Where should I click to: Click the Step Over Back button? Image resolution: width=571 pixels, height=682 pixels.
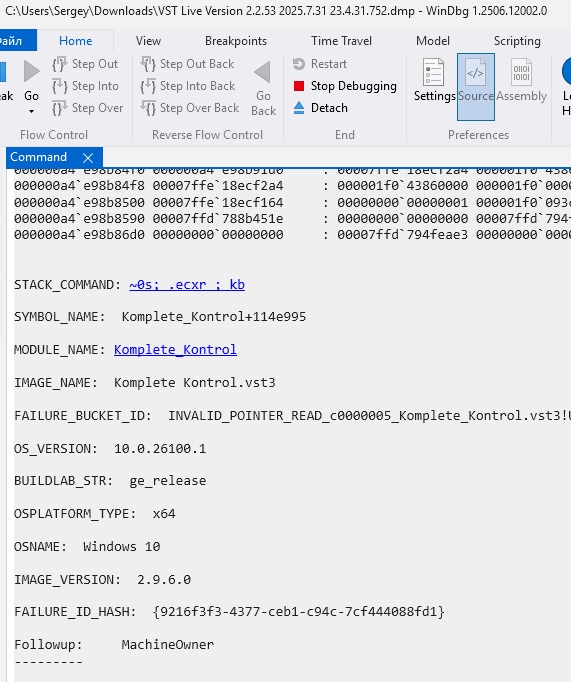tap(190, 108)
